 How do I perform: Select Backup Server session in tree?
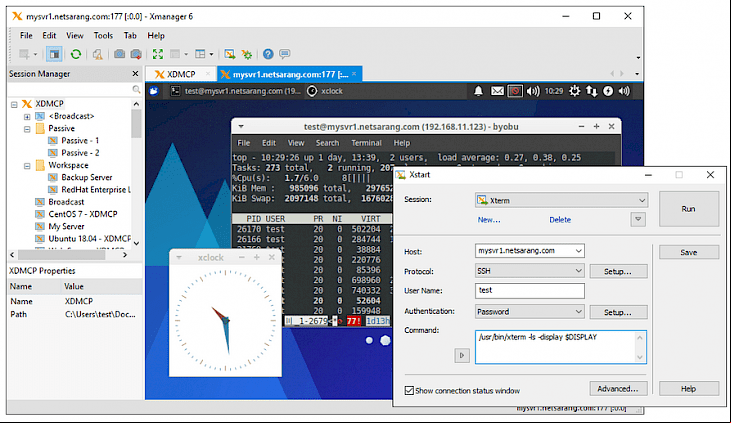point(87,178)
